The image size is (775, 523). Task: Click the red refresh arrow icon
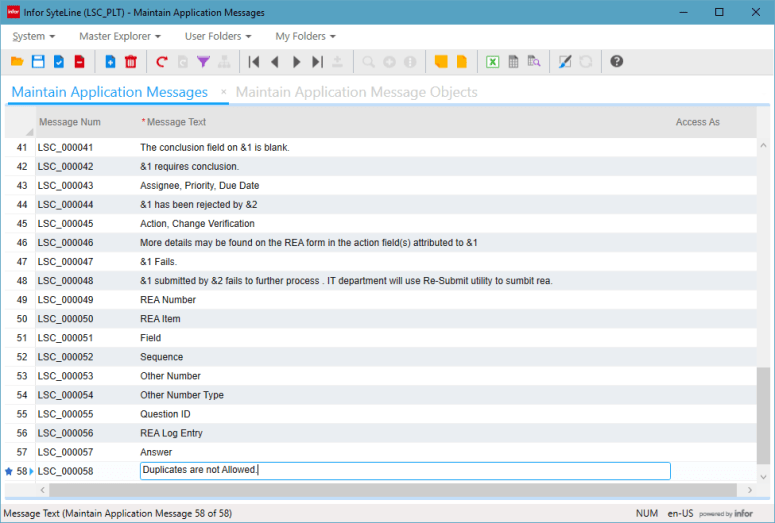pyautogui.click(x=162, y=62)
